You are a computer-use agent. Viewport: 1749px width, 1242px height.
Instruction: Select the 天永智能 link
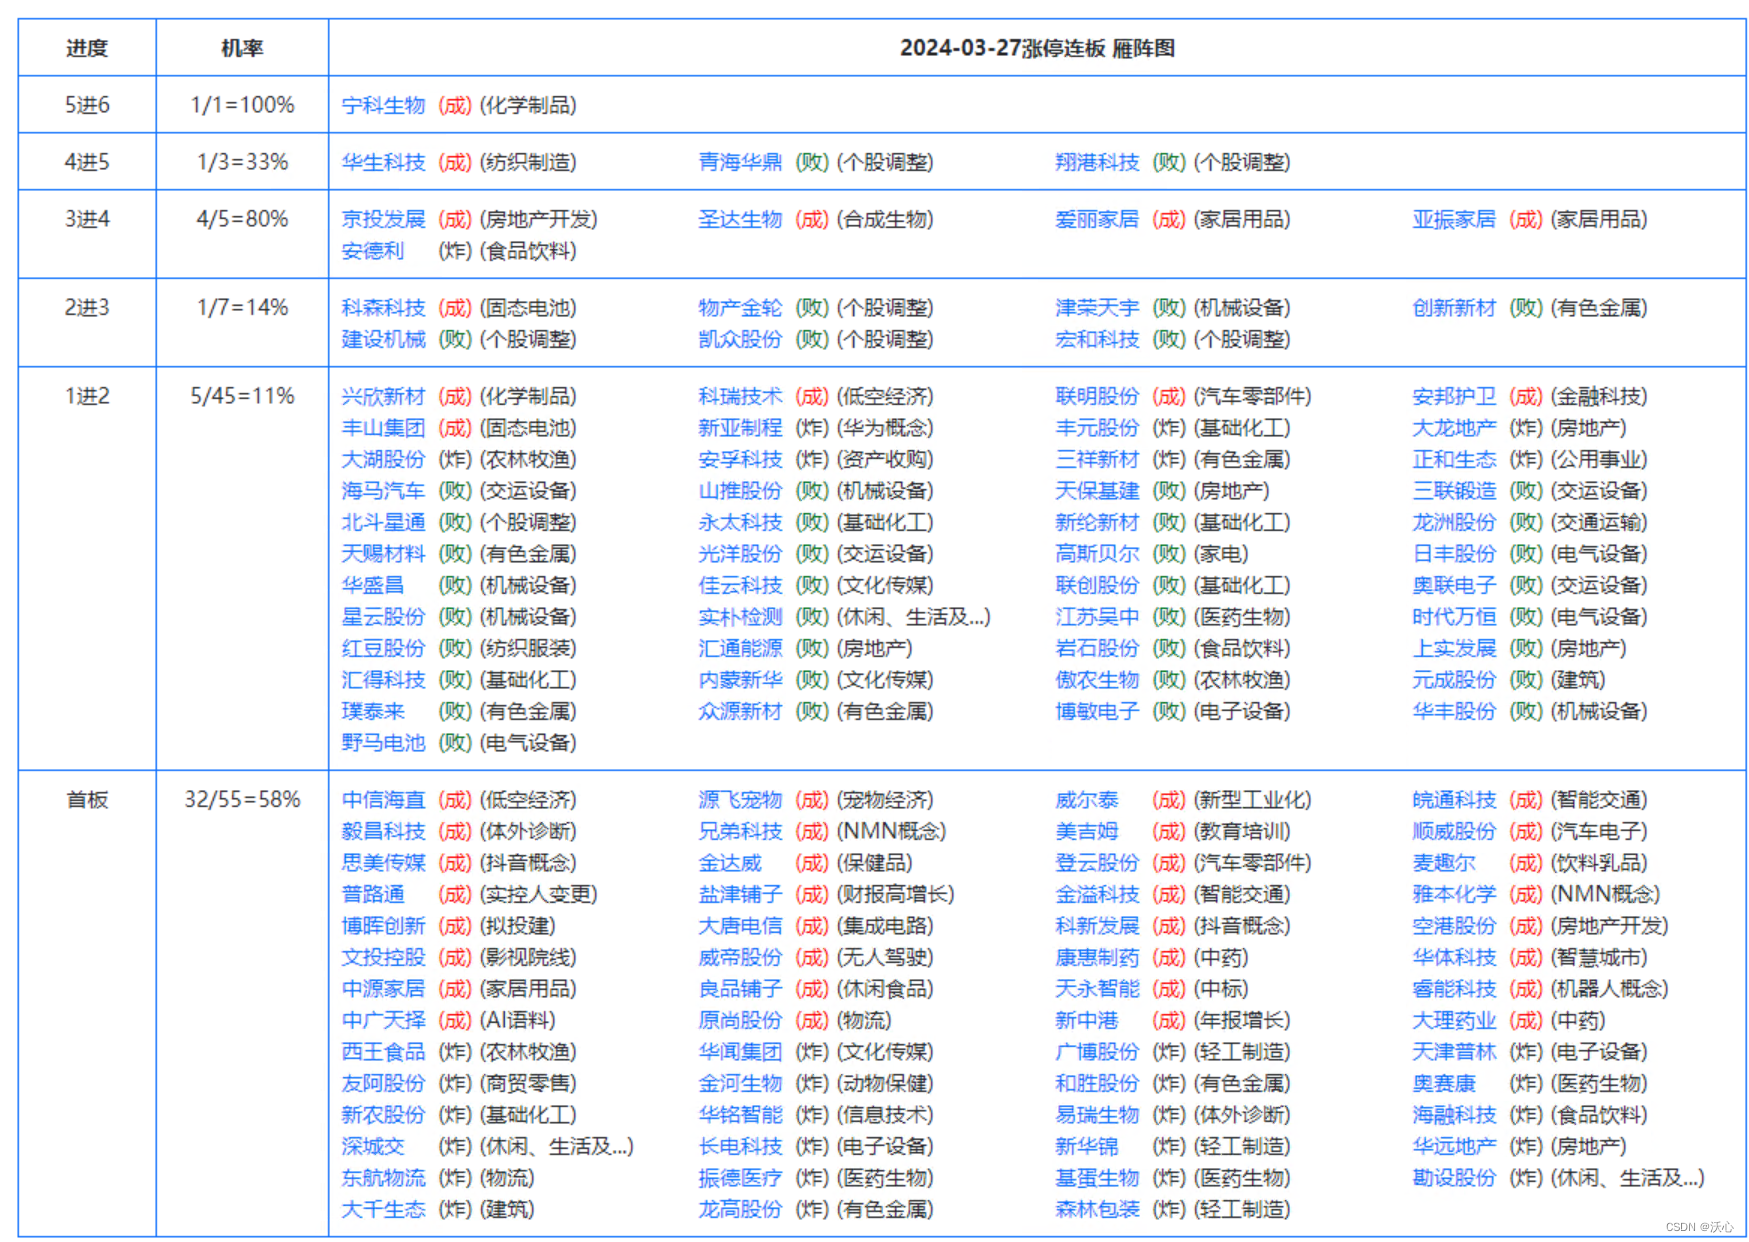point(1097,989)
